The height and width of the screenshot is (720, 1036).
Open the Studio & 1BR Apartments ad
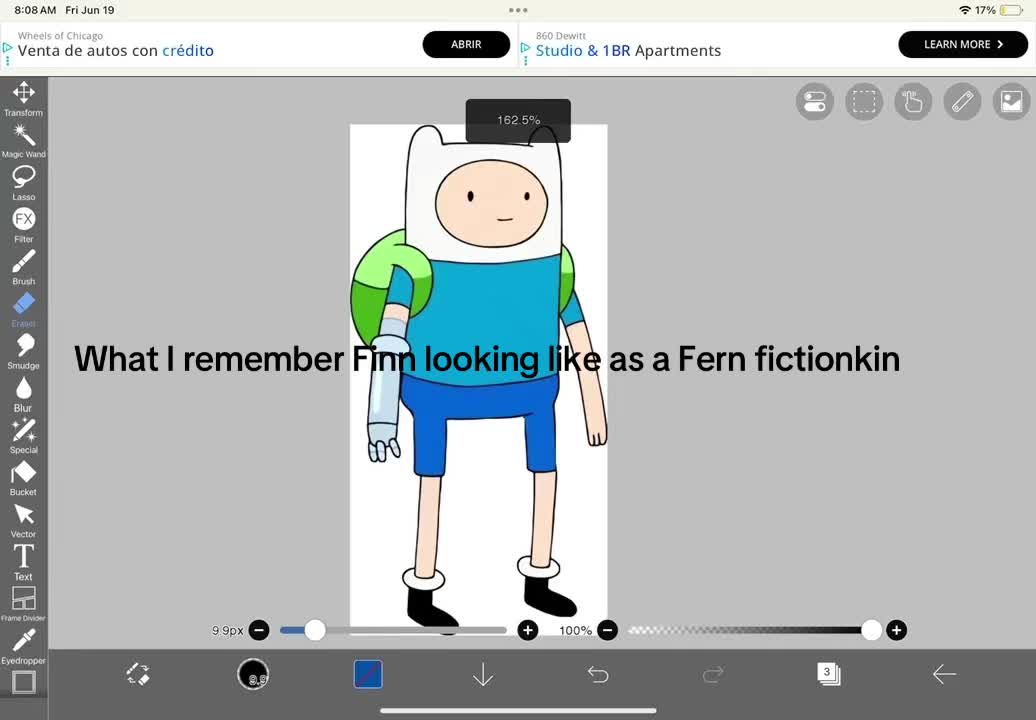click(x=628, y=51)
